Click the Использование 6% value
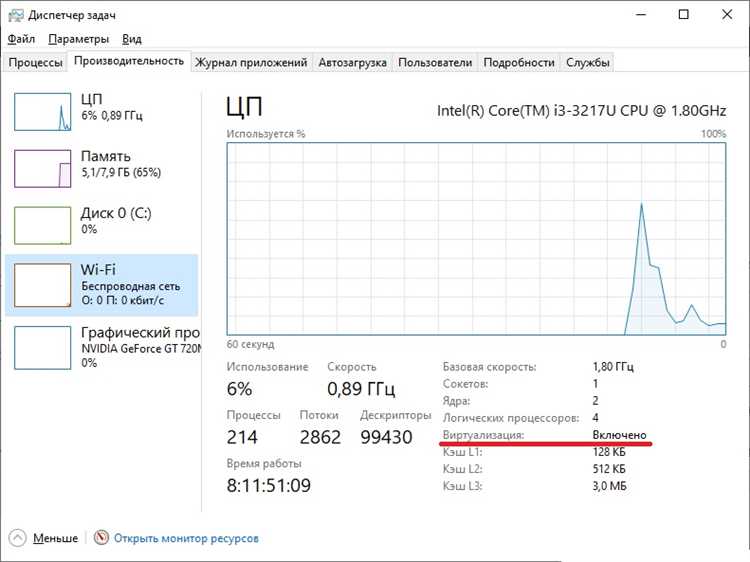The width and height of the screenshot is (750, 562). [239, 389]
